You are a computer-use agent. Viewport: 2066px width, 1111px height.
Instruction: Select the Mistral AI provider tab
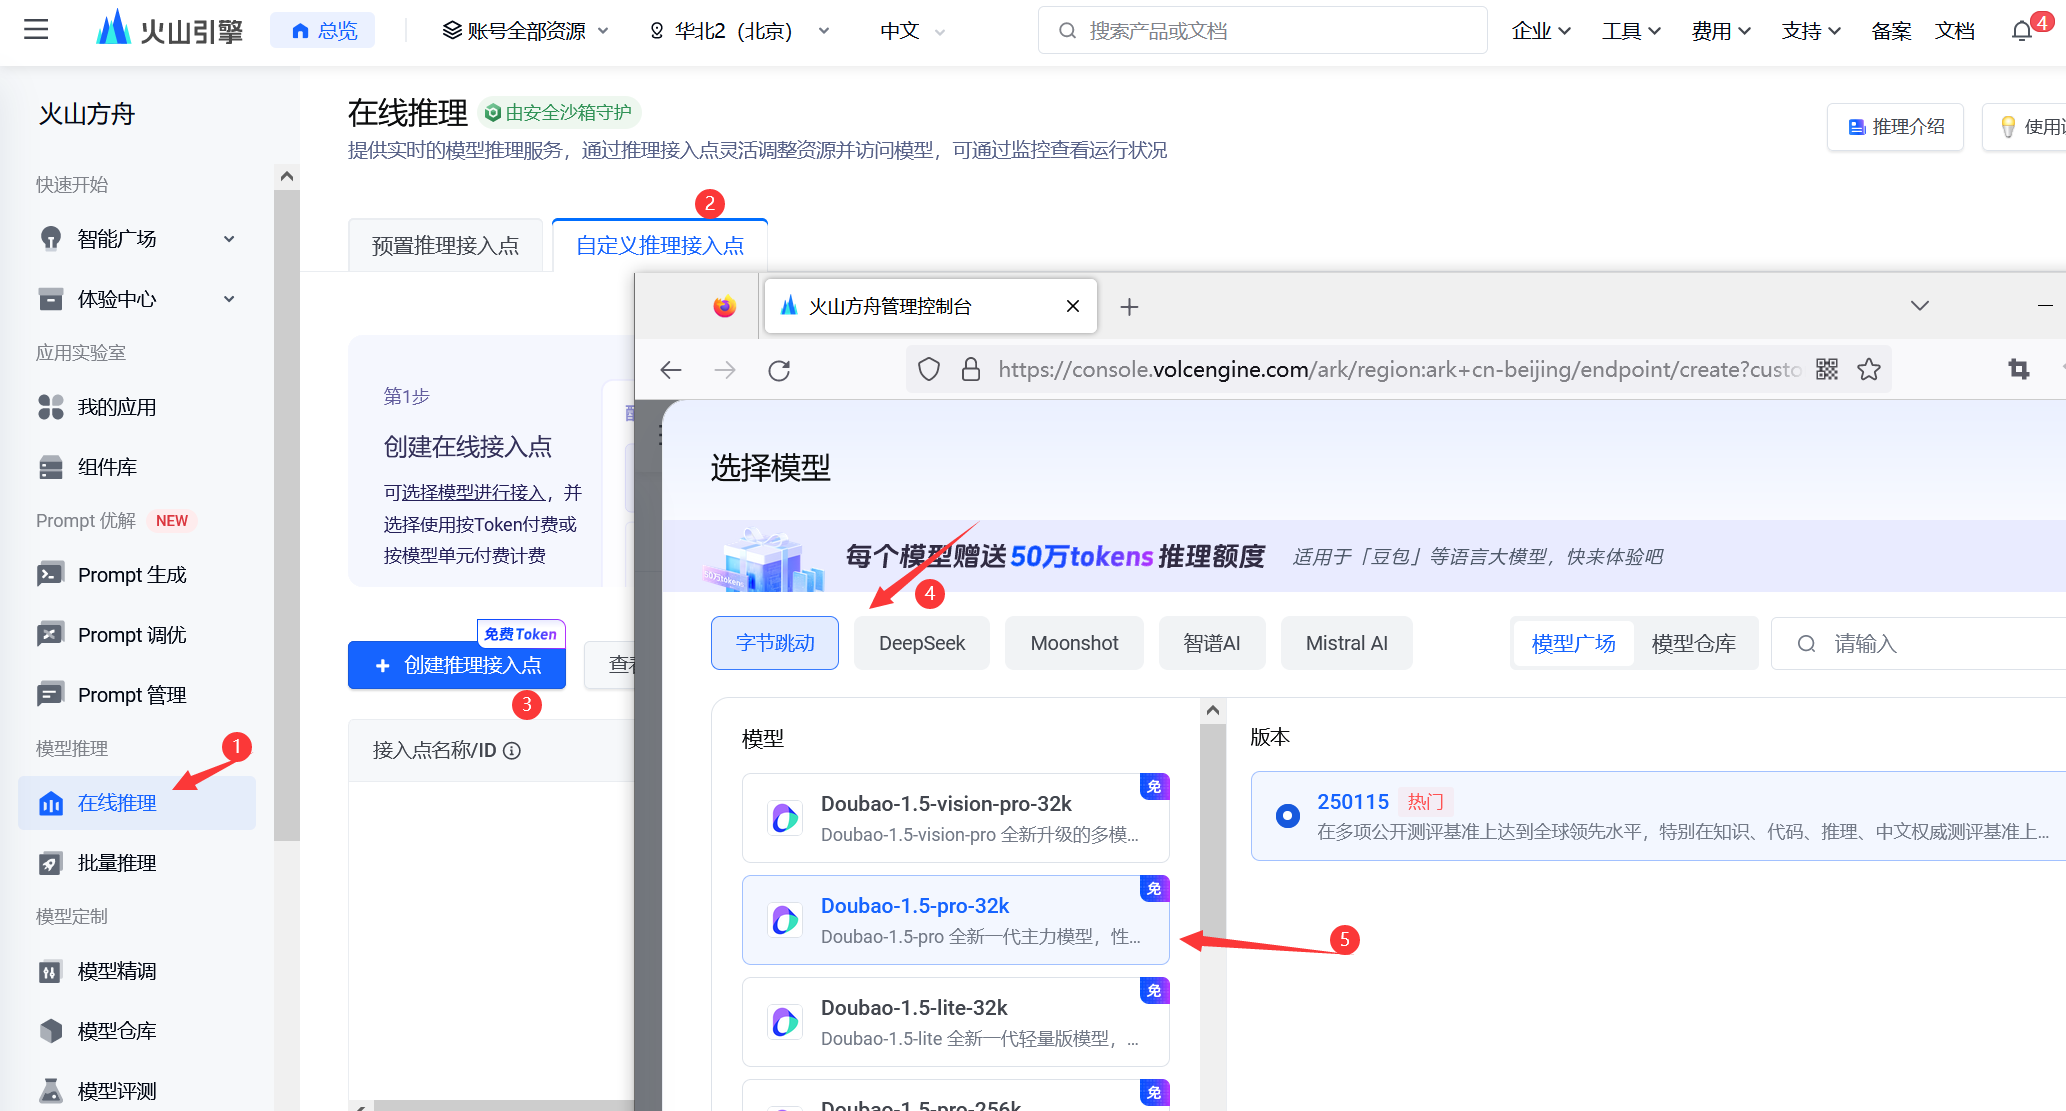click(x=1347, y=643)
